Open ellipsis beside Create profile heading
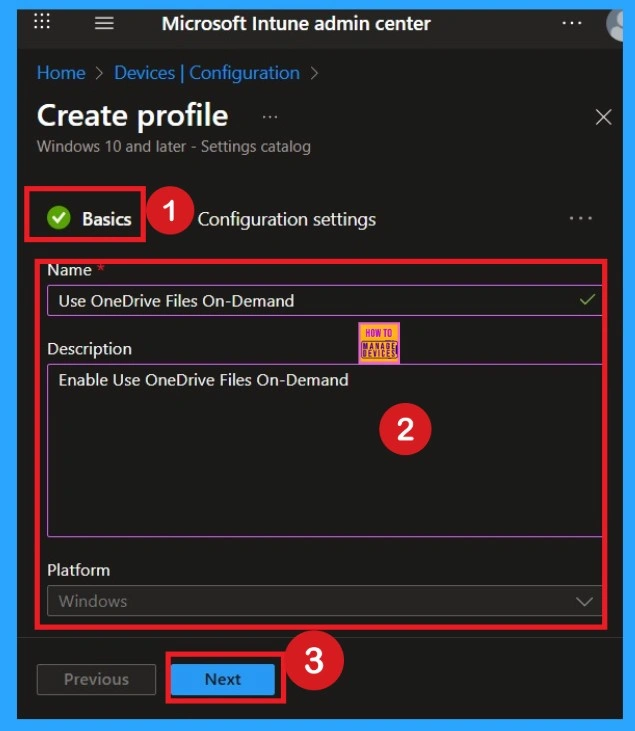This screenshot has height=731, width=635. coord(270,117)
